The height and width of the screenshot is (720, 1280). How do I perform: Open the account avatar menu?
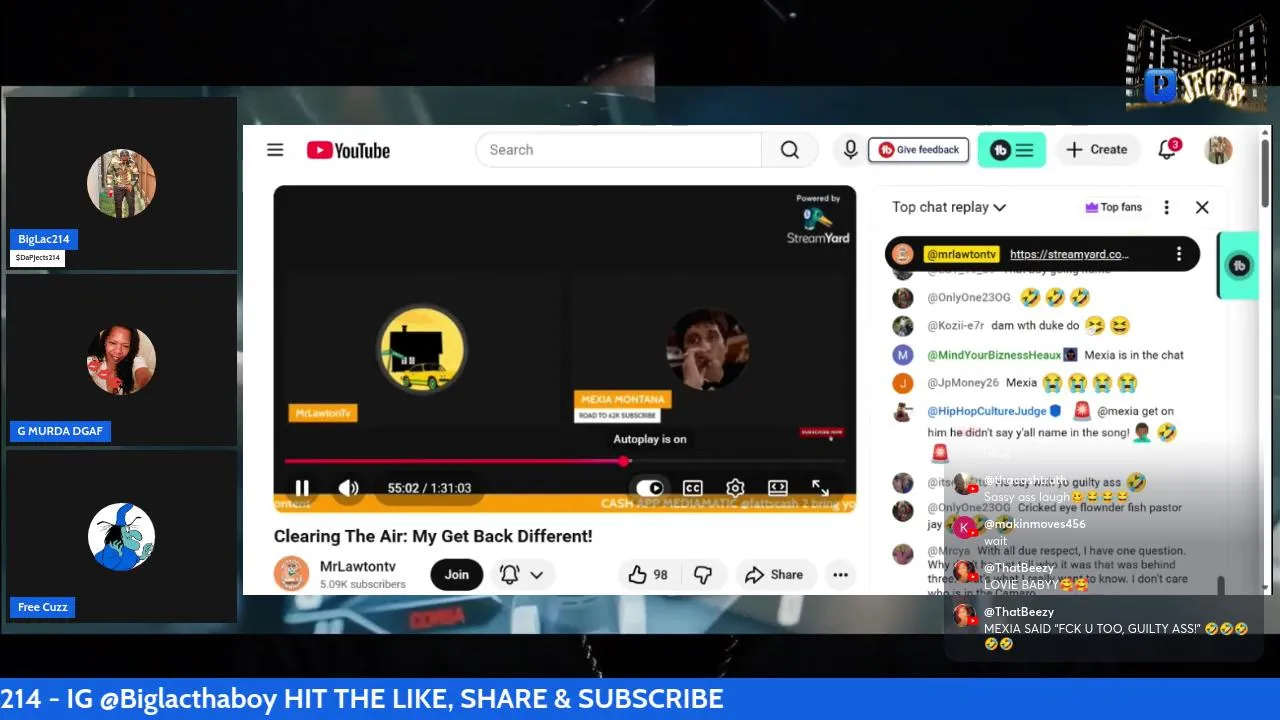1218,150
